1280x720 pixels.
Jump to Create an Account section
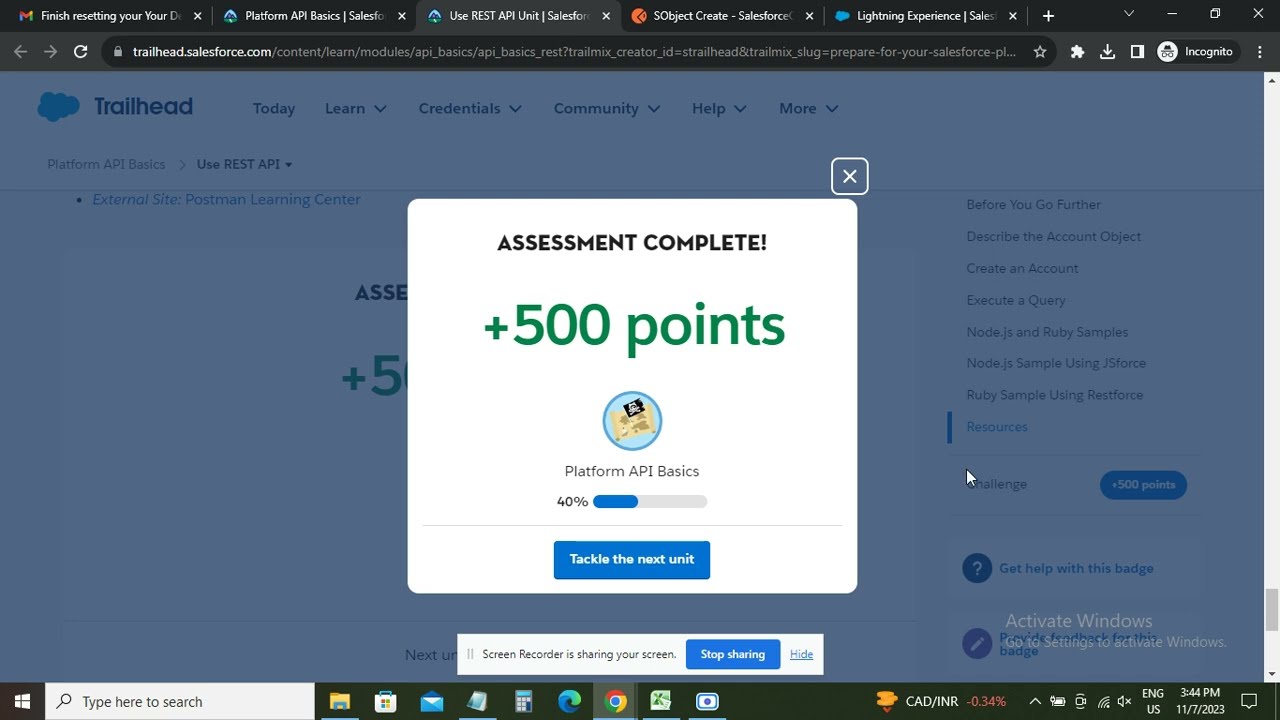1022,269
